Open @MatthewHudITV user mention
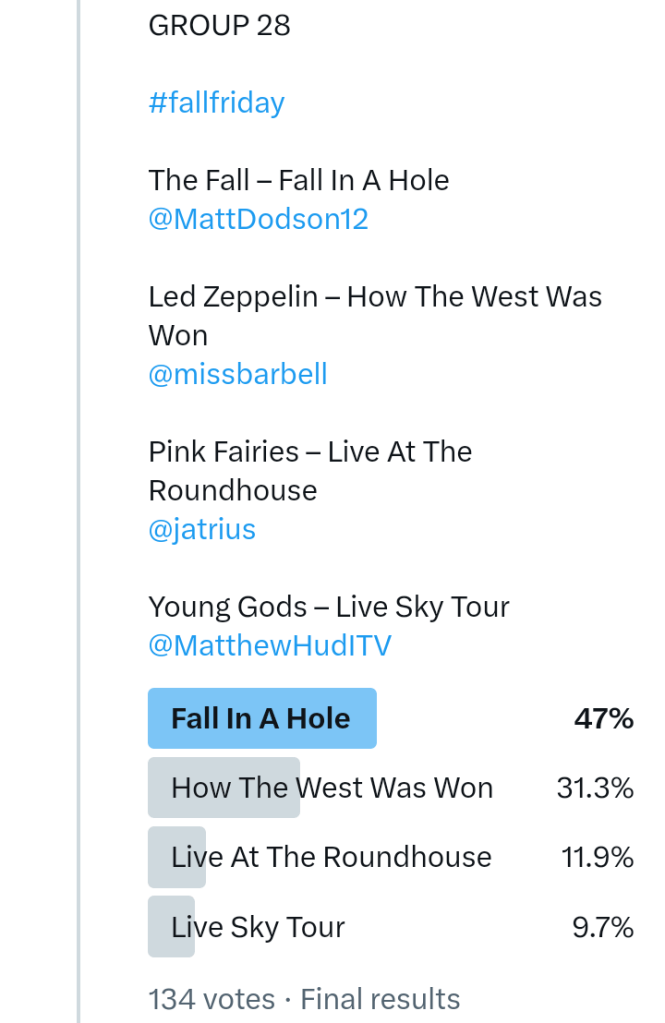This screenshot has height=1023, width=665. click(270, 645)
